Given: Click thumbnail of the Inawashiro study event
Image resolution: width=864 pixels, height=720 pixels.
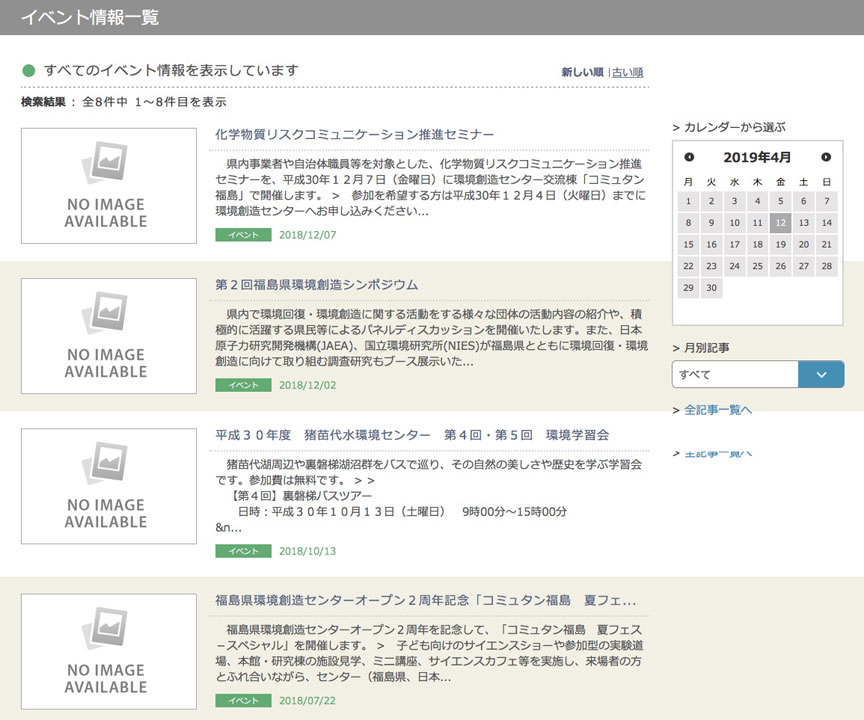Looking at the screenshot, I should pyautogui.click(x=109, y=486).
